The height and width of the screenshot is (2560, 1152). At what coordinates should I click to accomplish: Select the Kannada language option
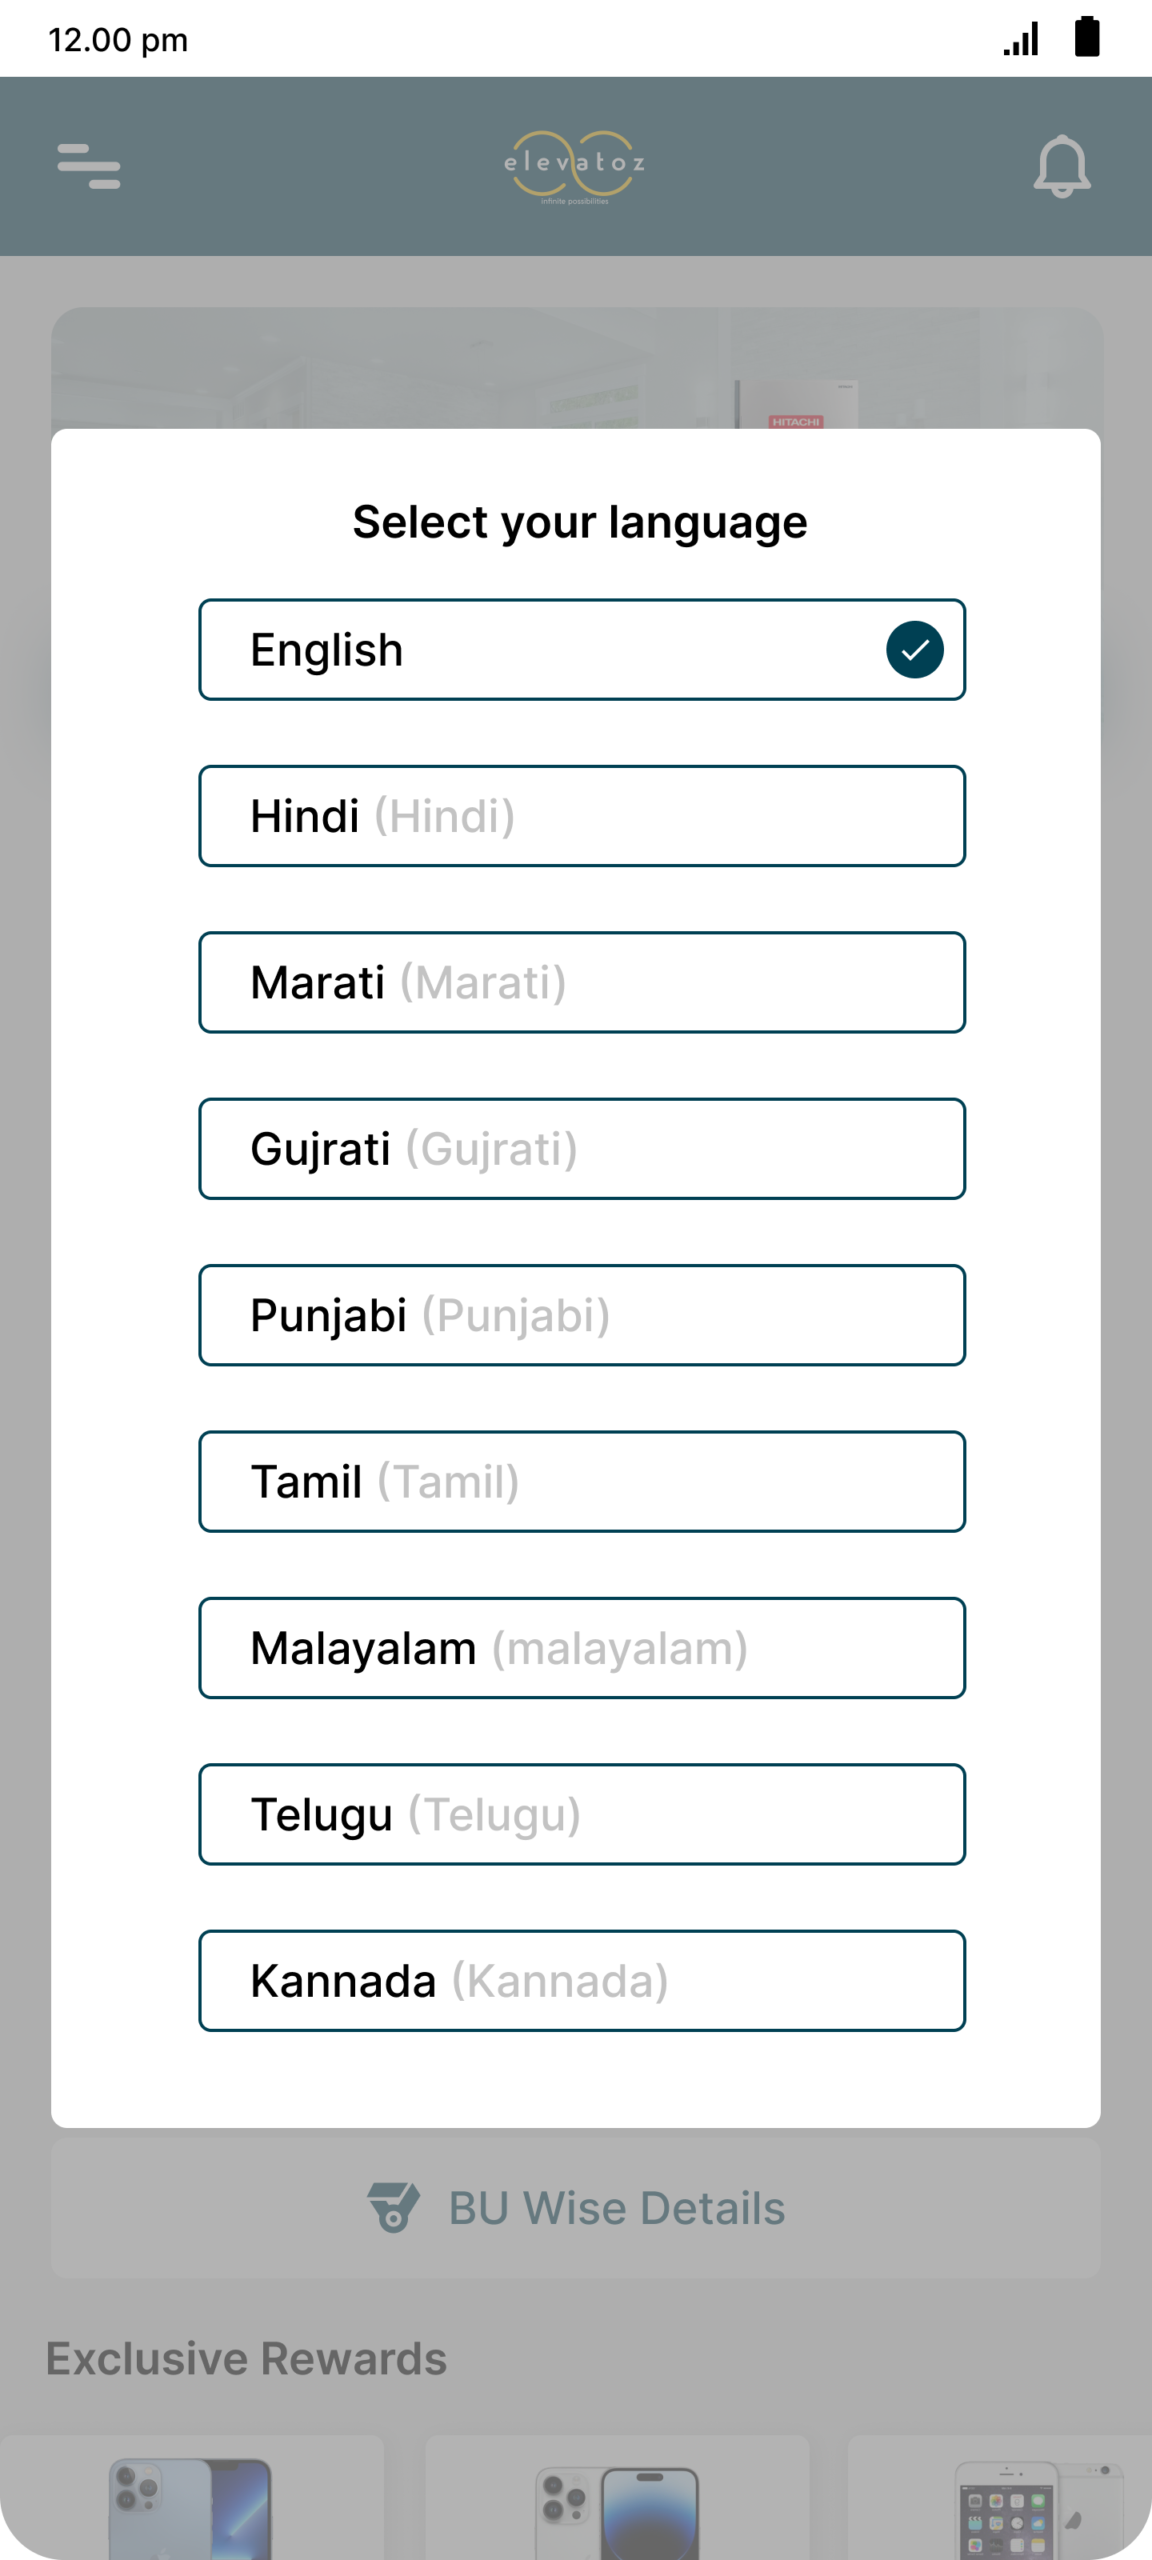coord(582,1980)
